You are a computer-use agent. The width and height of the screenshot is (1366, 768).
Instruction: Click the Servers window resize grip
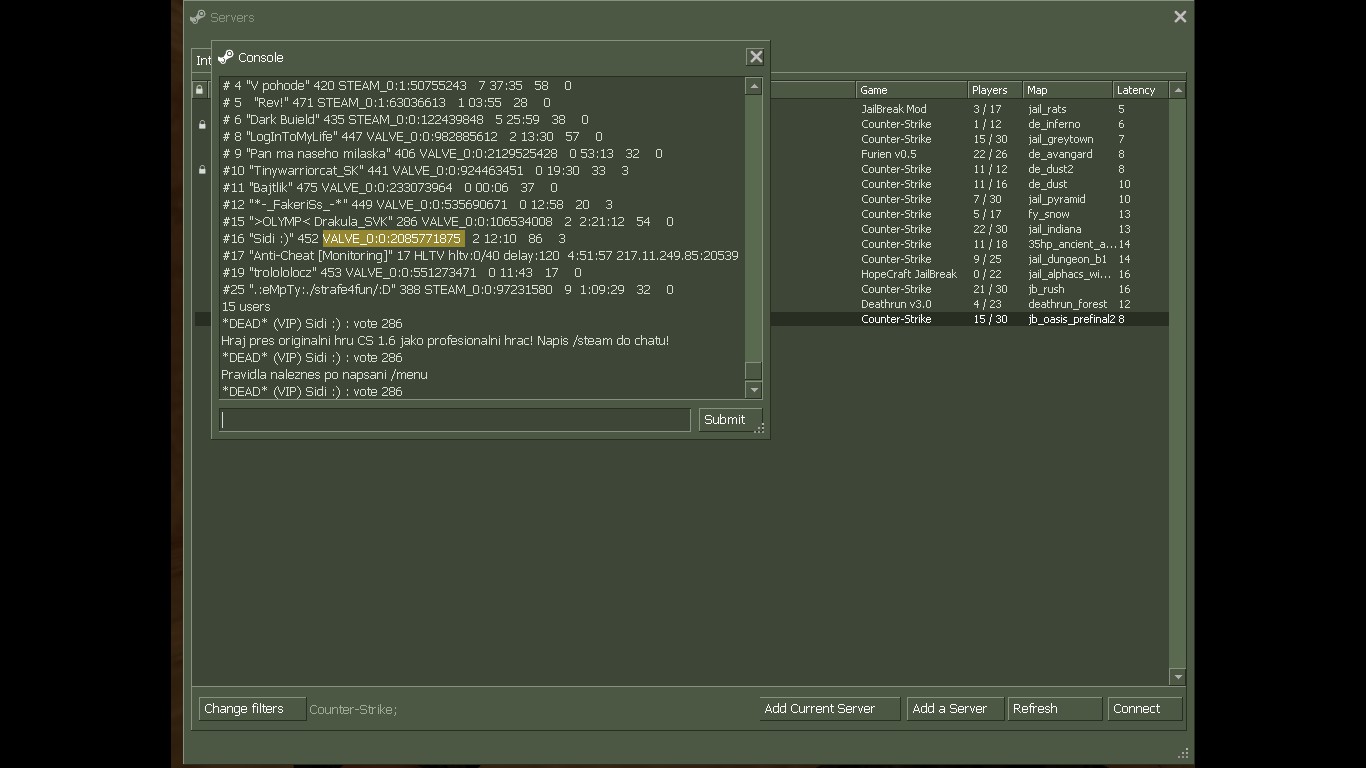click(1184, 753)
